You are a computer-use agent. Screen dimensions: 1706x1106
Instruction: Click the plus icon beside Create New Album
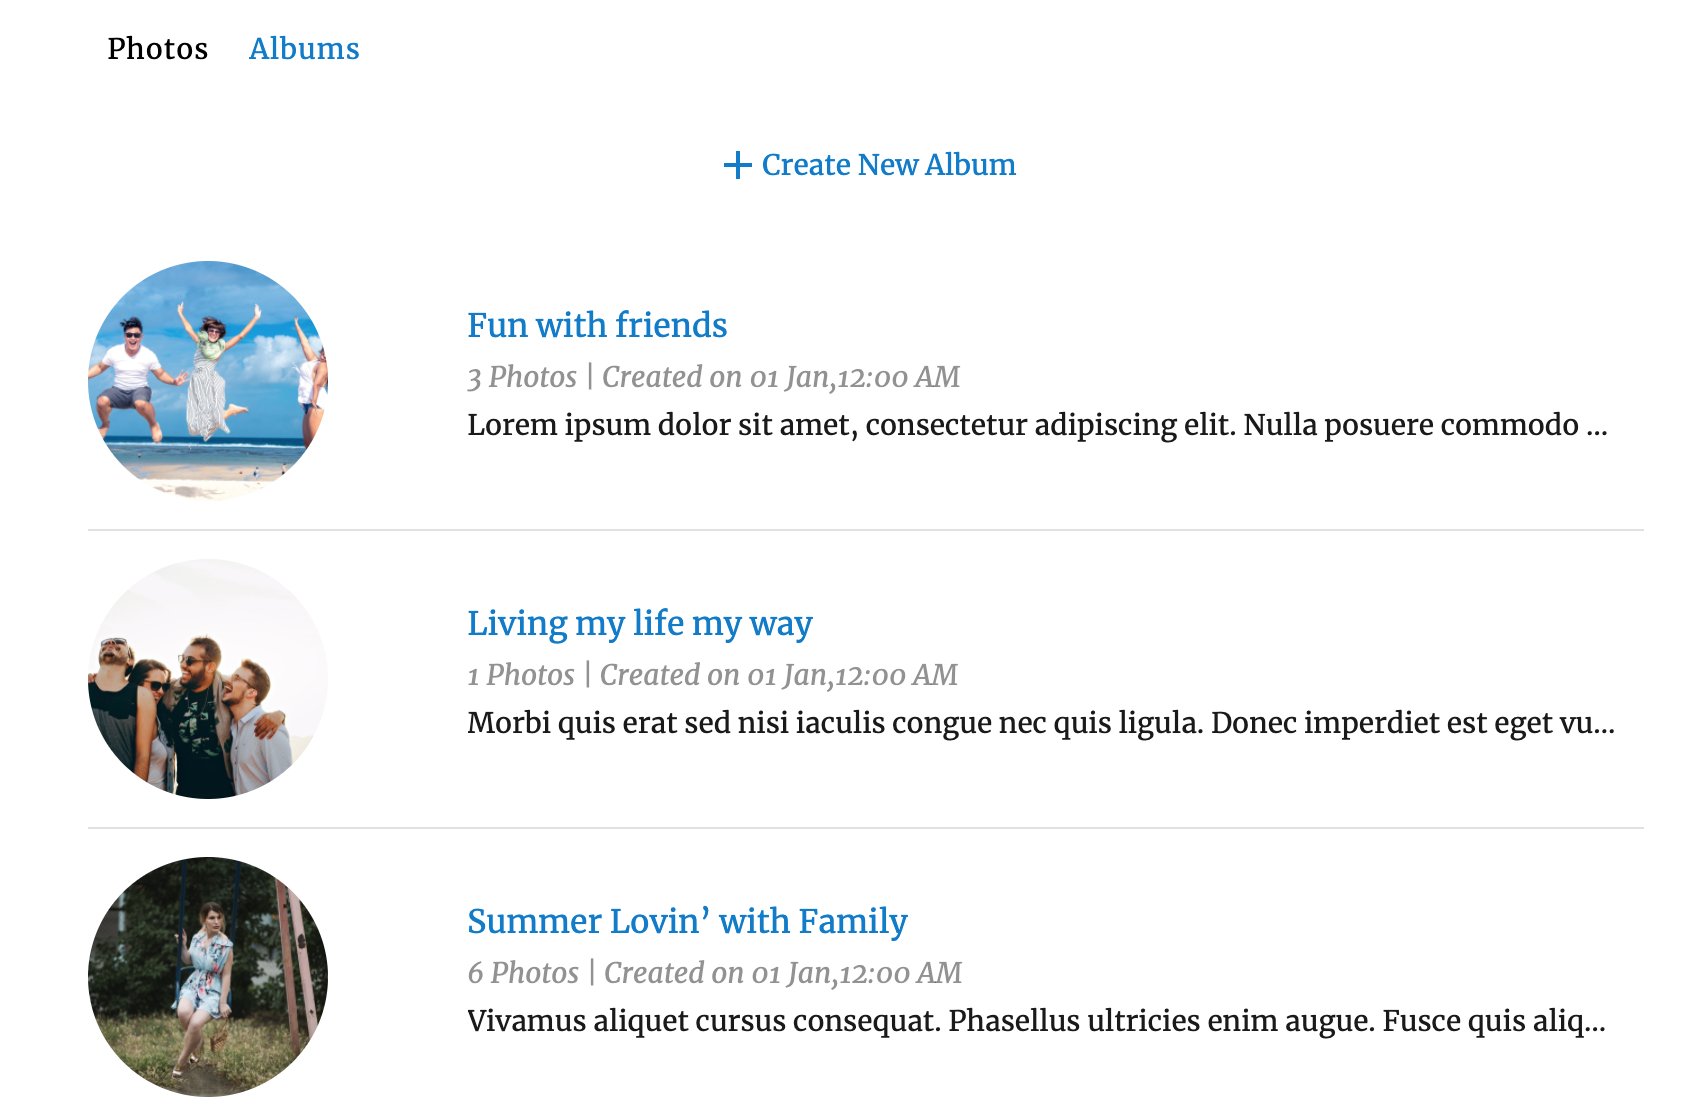tap(737, 165)
